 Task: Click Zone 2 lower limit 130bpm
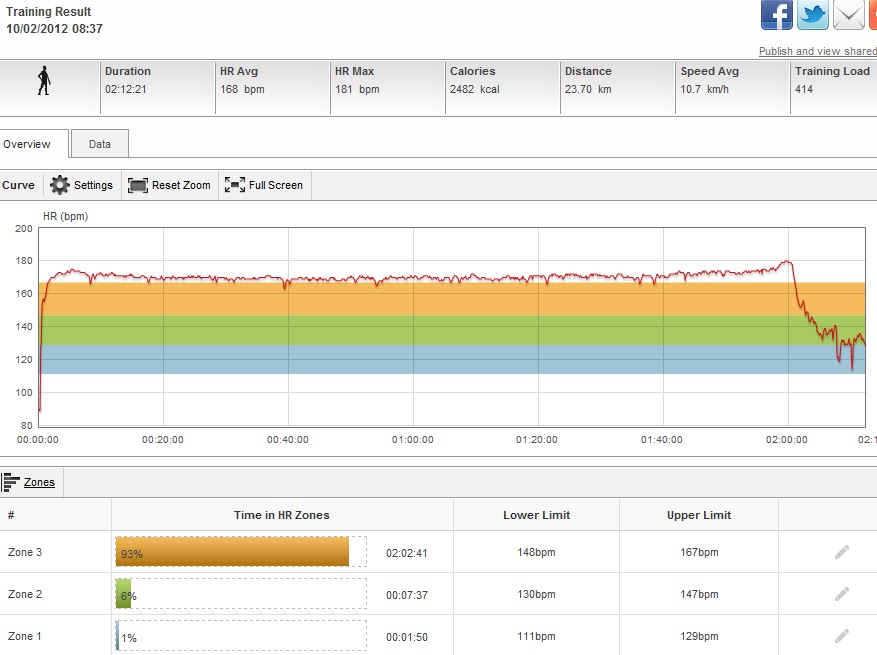pos(536,594)
